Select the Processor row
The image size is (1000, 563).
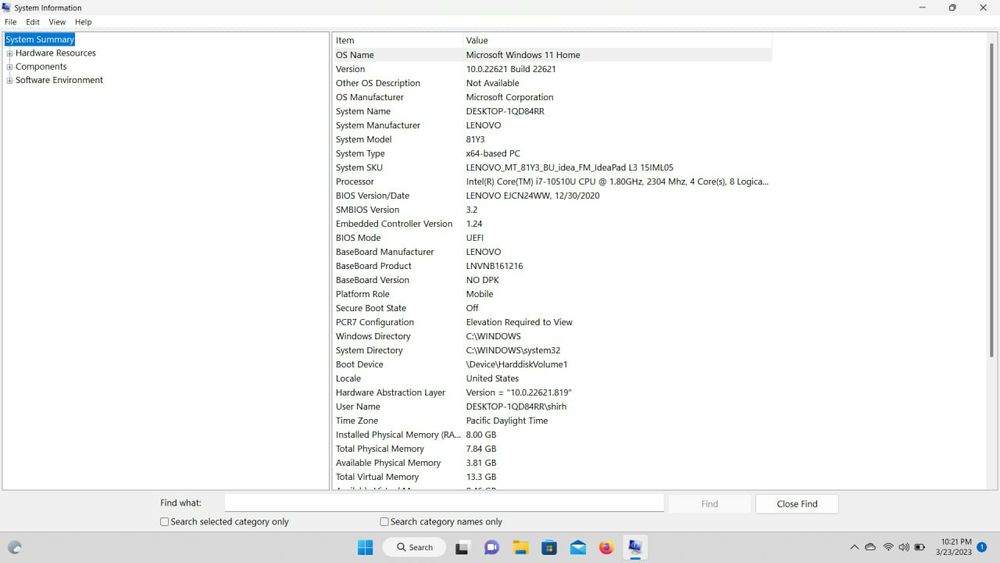552,181
